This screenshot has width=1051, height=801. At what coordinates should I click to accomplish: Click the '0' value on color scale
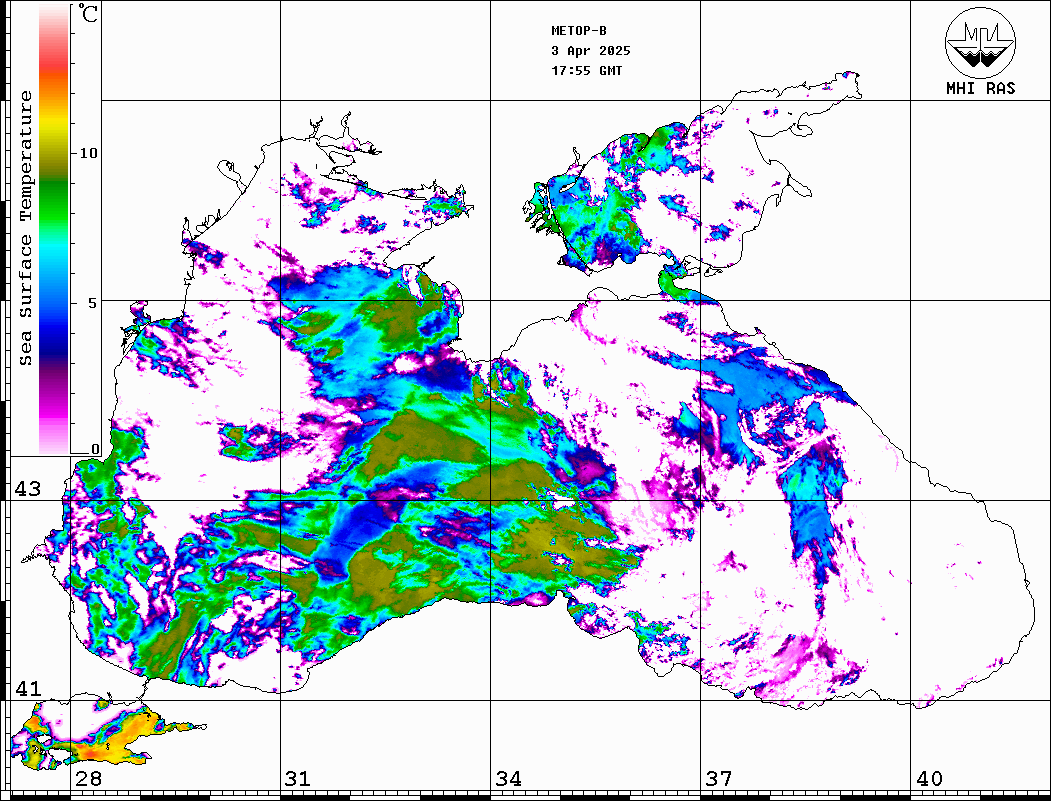95,449
